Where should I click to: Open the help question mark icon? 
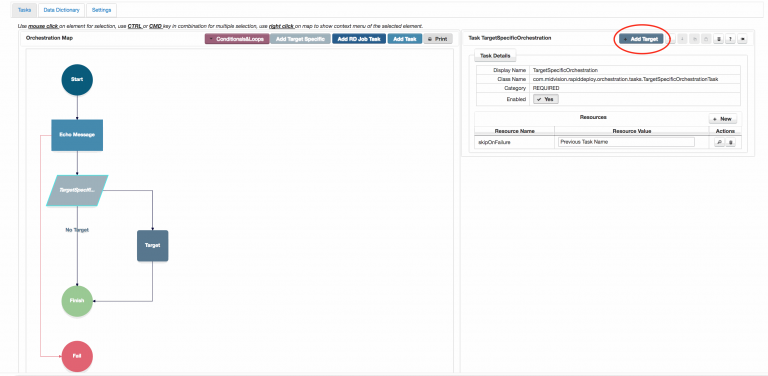coord(730,39)
